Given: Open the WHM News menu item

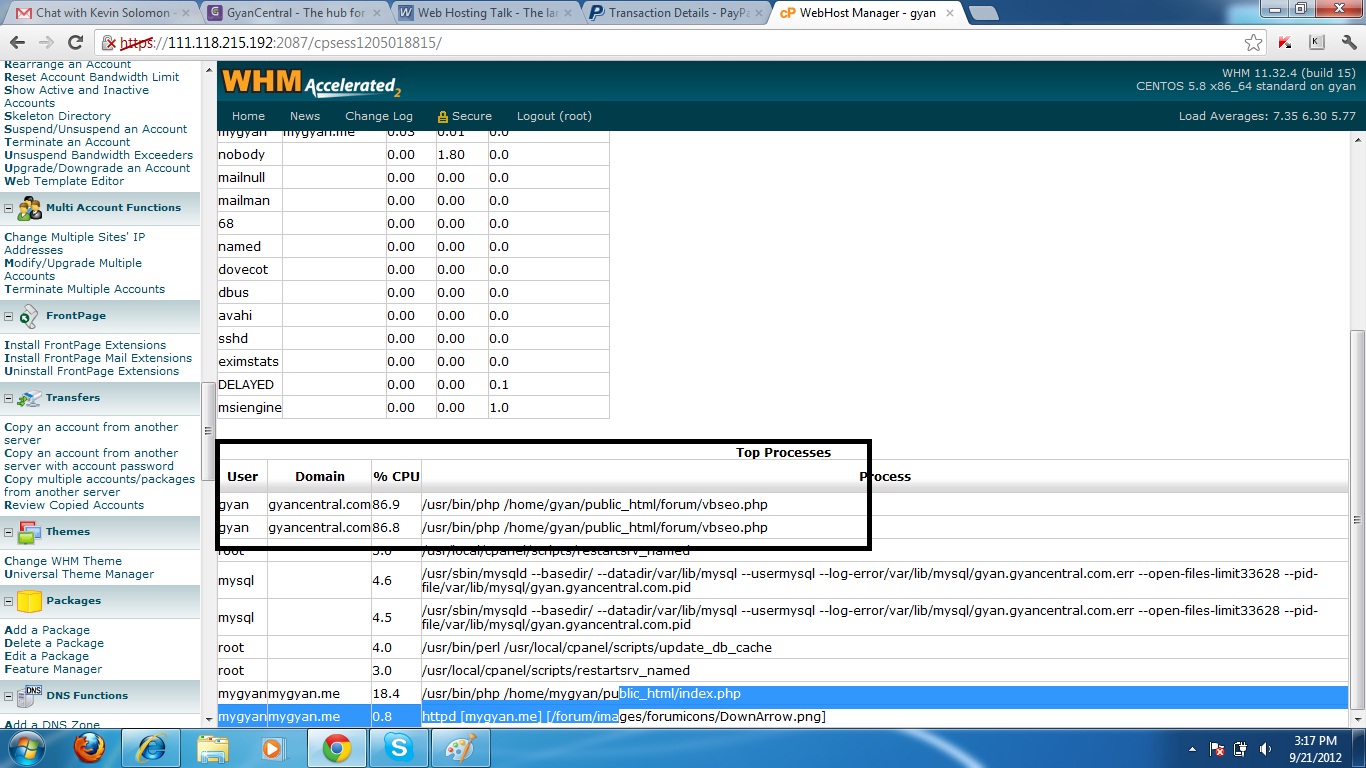Looking at the screenshot, I should (305, 116).
